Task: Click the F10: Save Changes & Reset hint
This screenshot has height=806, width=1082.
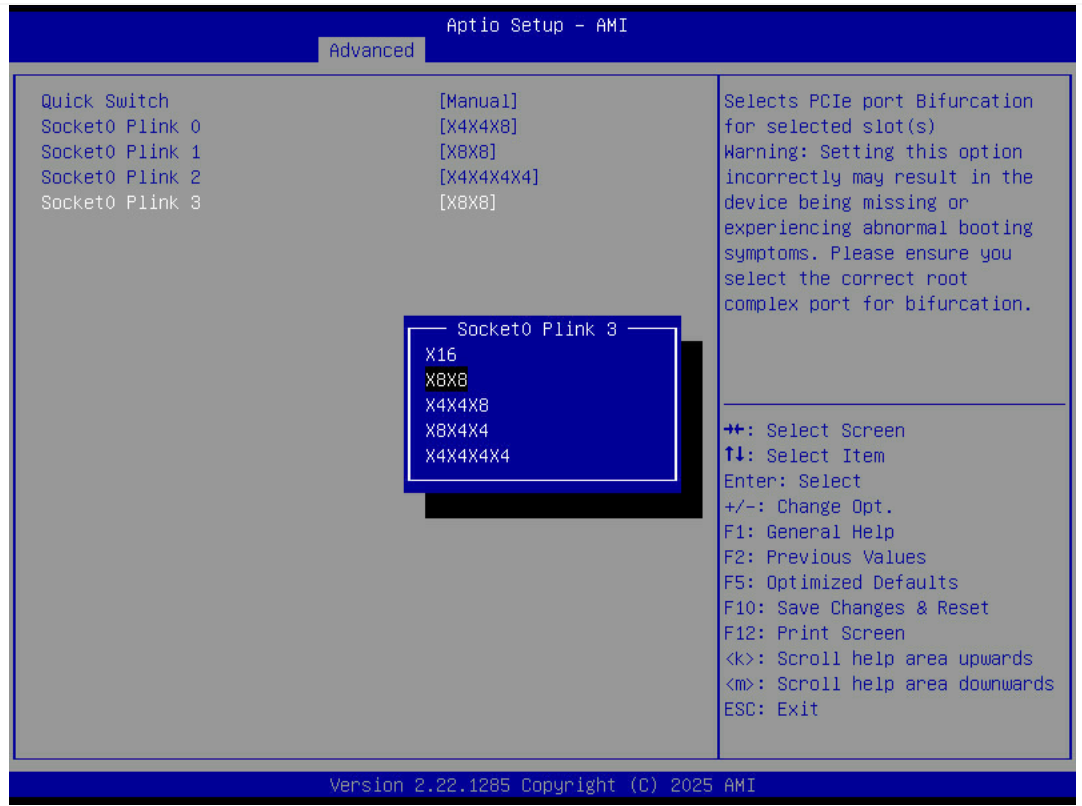Action: click(856, 608)
